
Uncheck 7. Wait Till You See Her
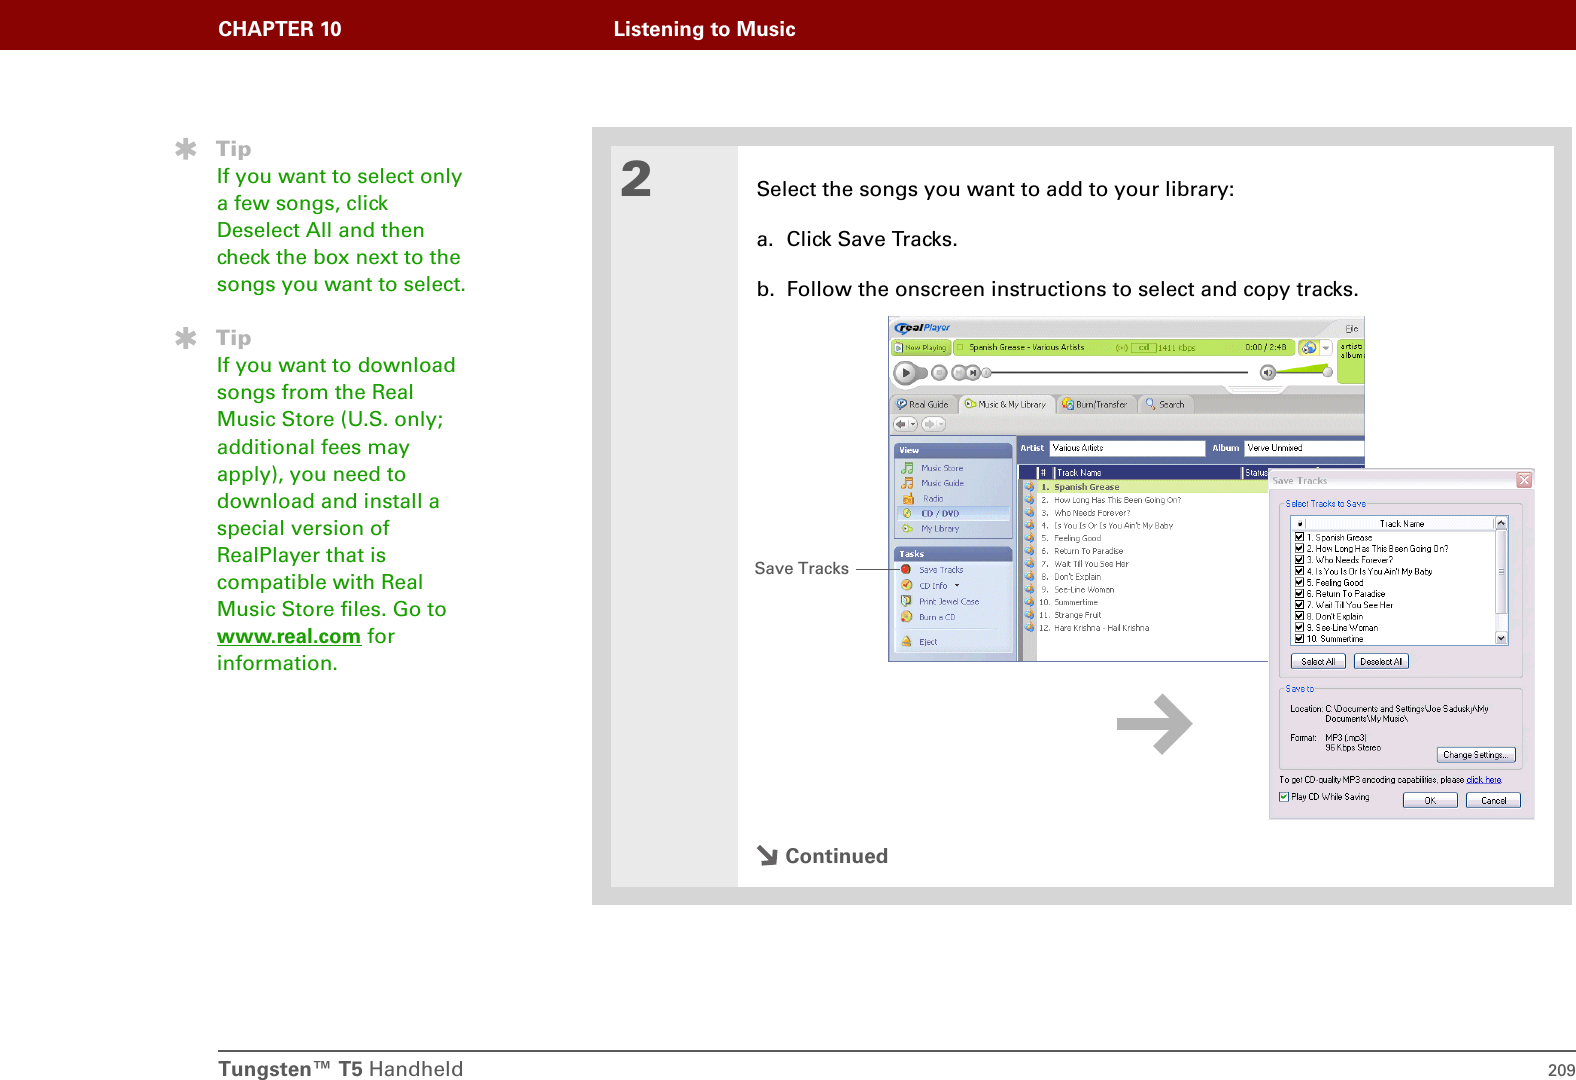click(x=1300, y=605)
